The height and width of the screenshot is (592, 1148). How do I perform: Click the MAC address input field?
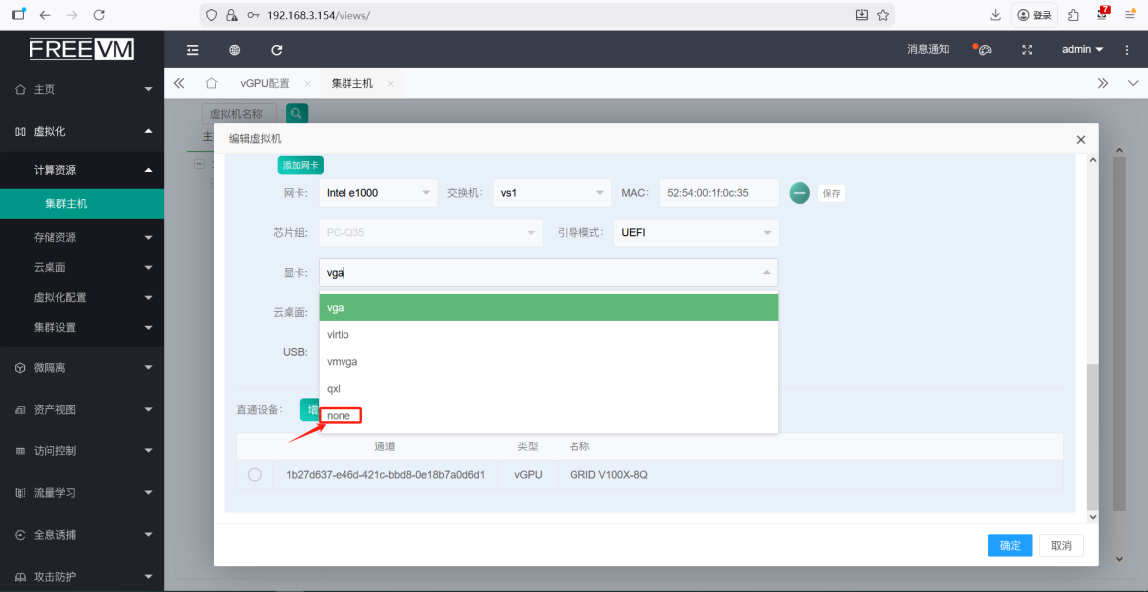click(x=718, y=193)
